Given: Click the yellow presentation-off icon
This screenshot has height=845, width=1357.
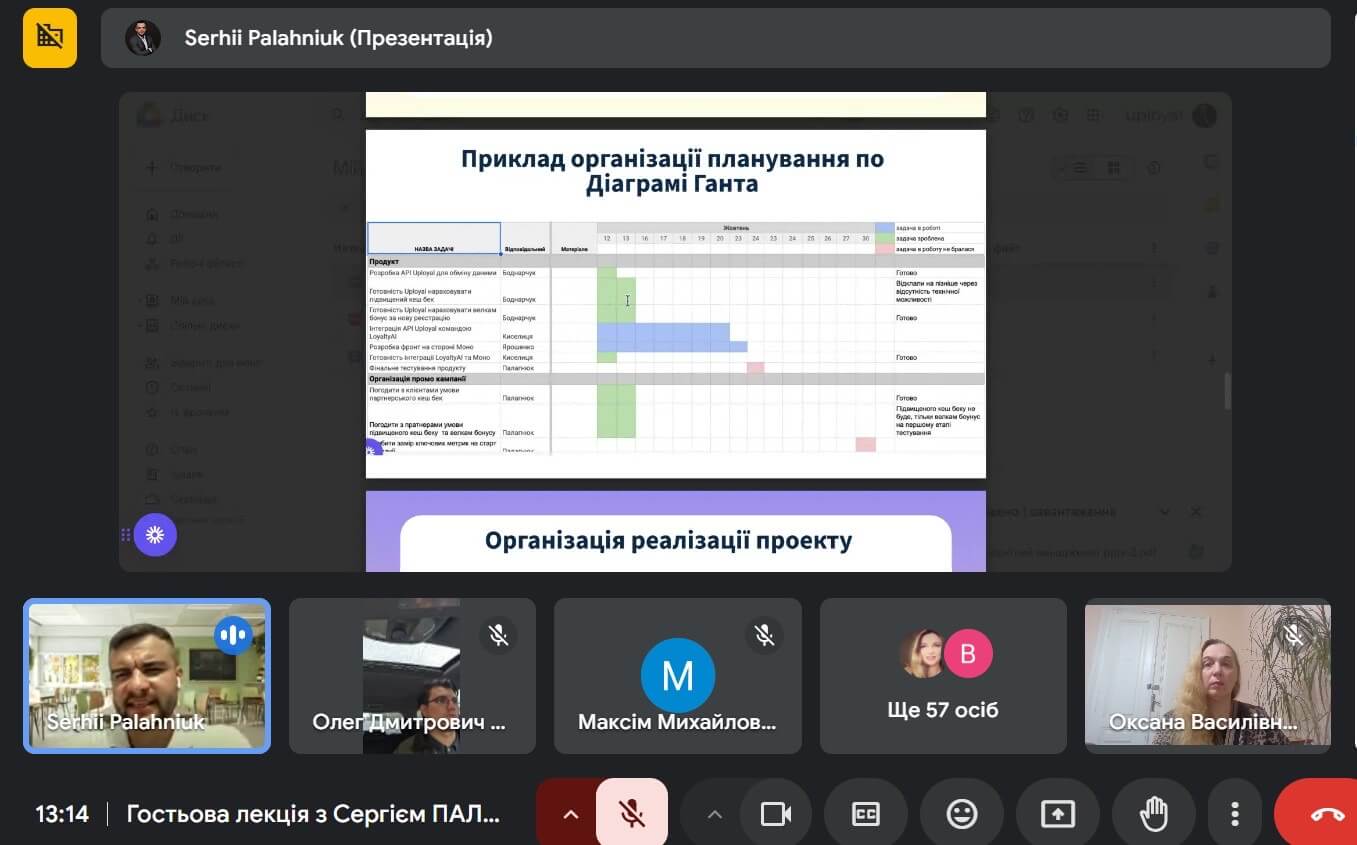Looking at the screenshot, I should (50, 38).
